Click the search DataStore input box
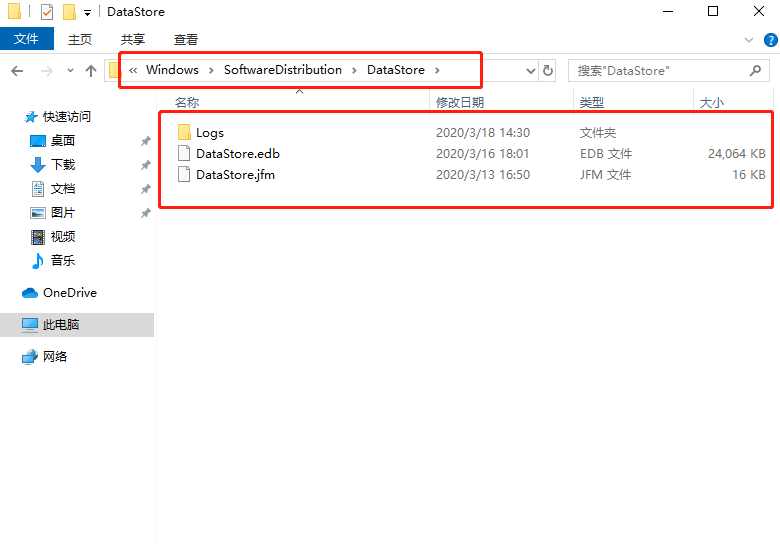Screen dimensions: 780x544 click(658, 71)
